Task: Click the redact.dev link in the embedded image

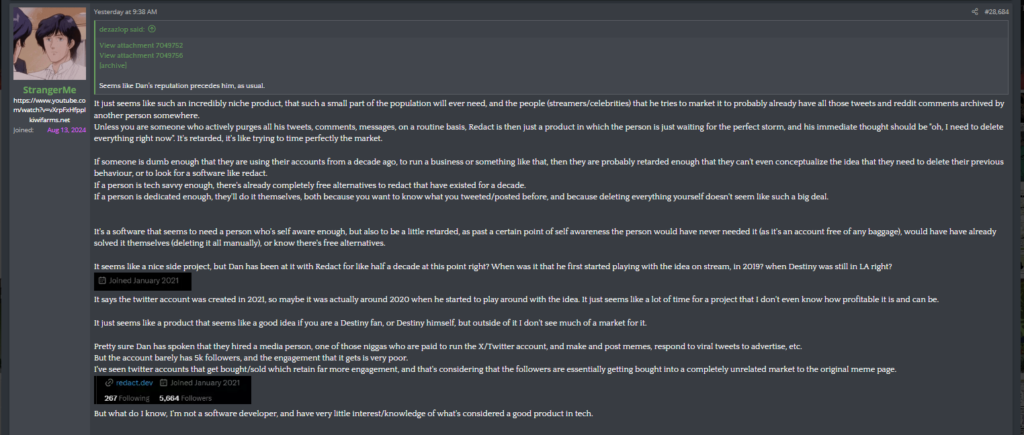Action: coord(134,383)
